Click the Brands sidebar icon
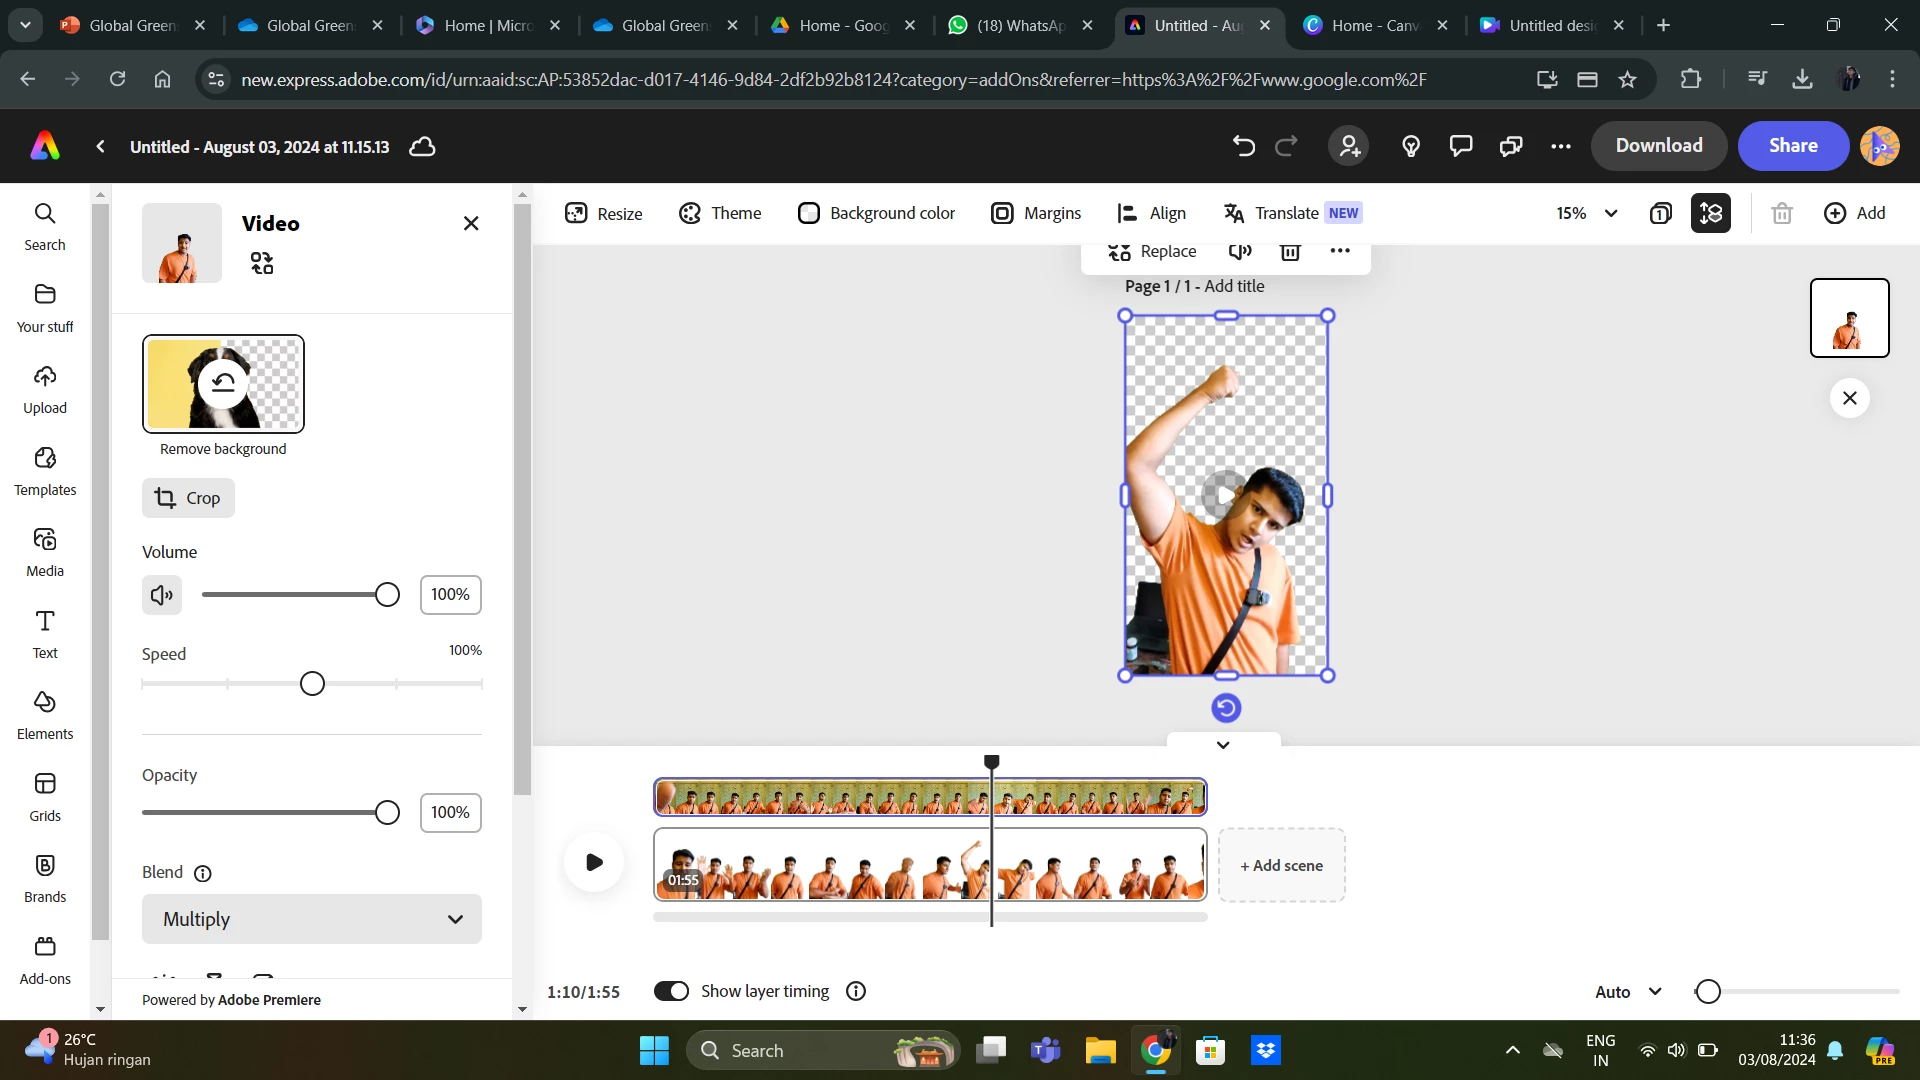The image size is (1920, 1080). tap(45, 878)
